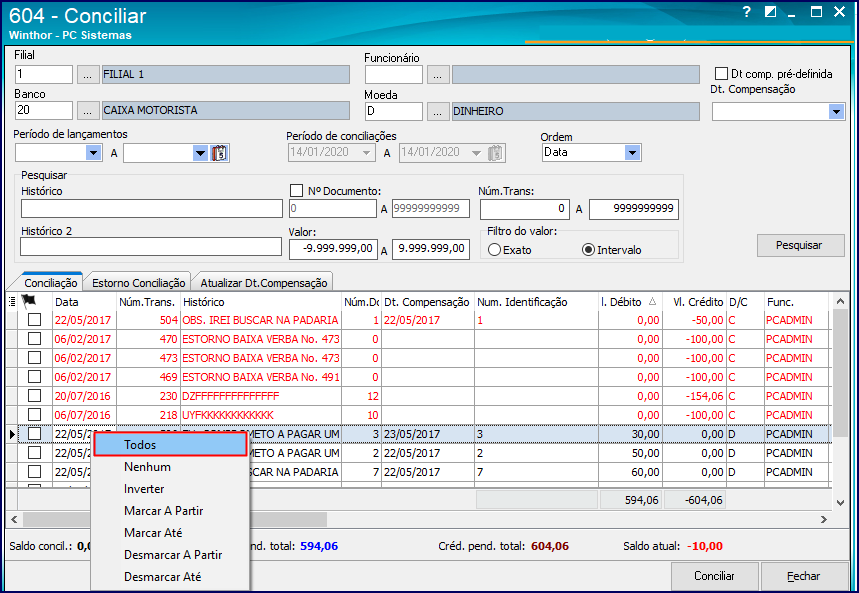Select Exato value filter

tap(494, 250)
